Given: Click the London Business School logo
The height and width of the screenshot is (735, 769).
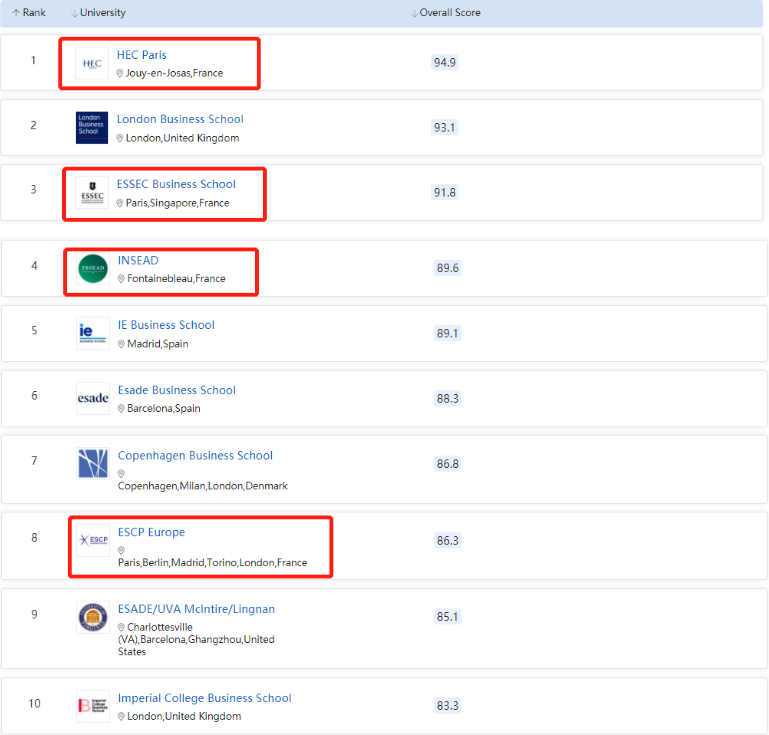Looking at the screenshot, I should click(x=92, y=127).
